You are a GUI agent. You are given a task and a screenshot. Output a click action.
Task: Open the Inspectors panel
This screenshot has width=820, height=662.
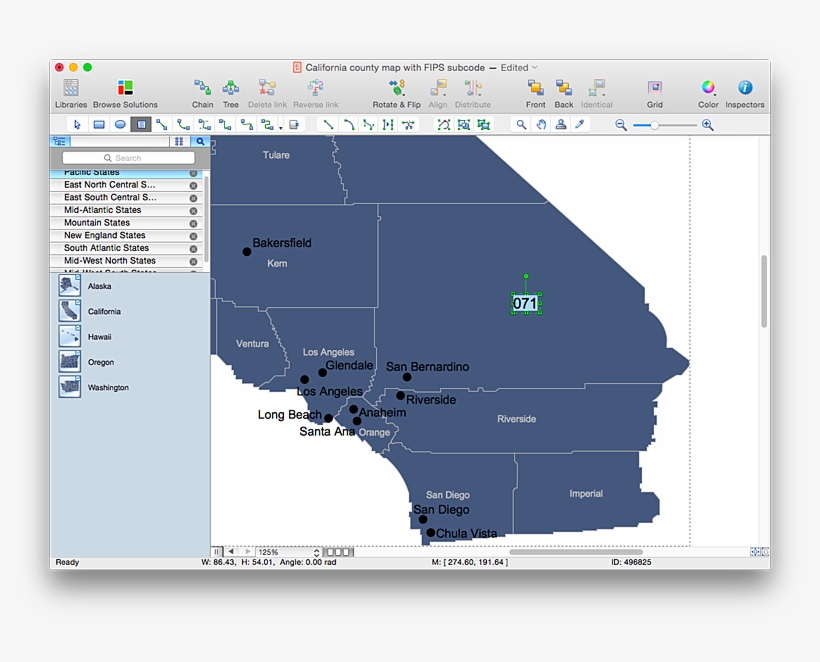tap(745, 94)
